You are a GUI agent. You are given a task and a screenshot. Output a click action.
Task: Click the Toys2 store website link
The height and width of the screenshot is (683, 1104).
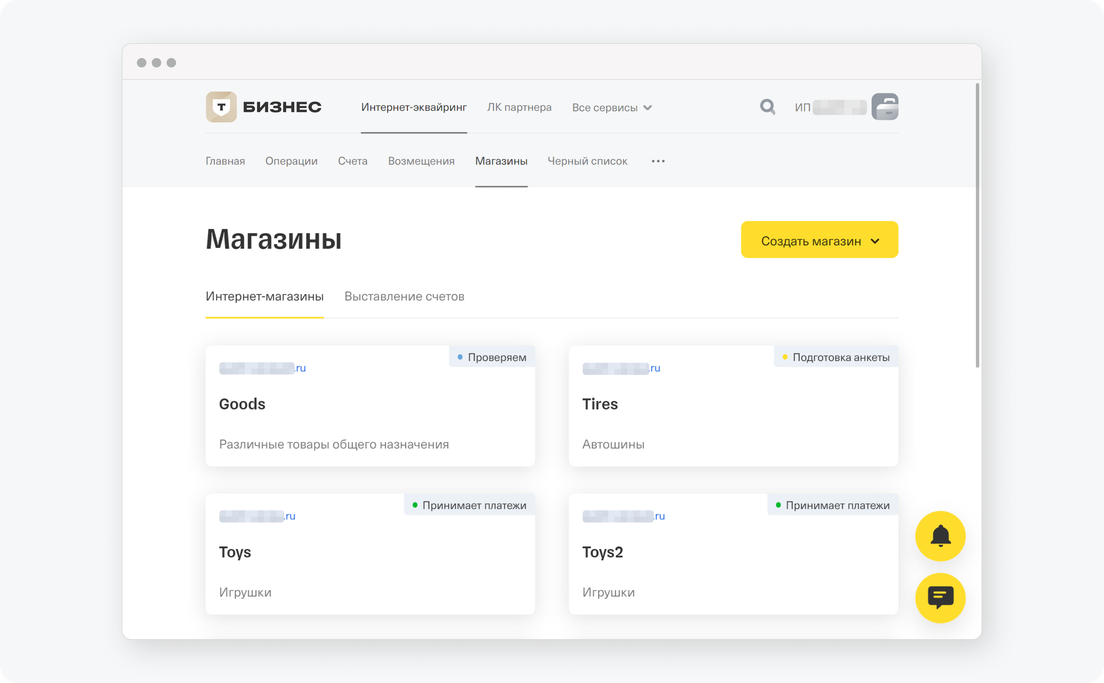point(623,516)
